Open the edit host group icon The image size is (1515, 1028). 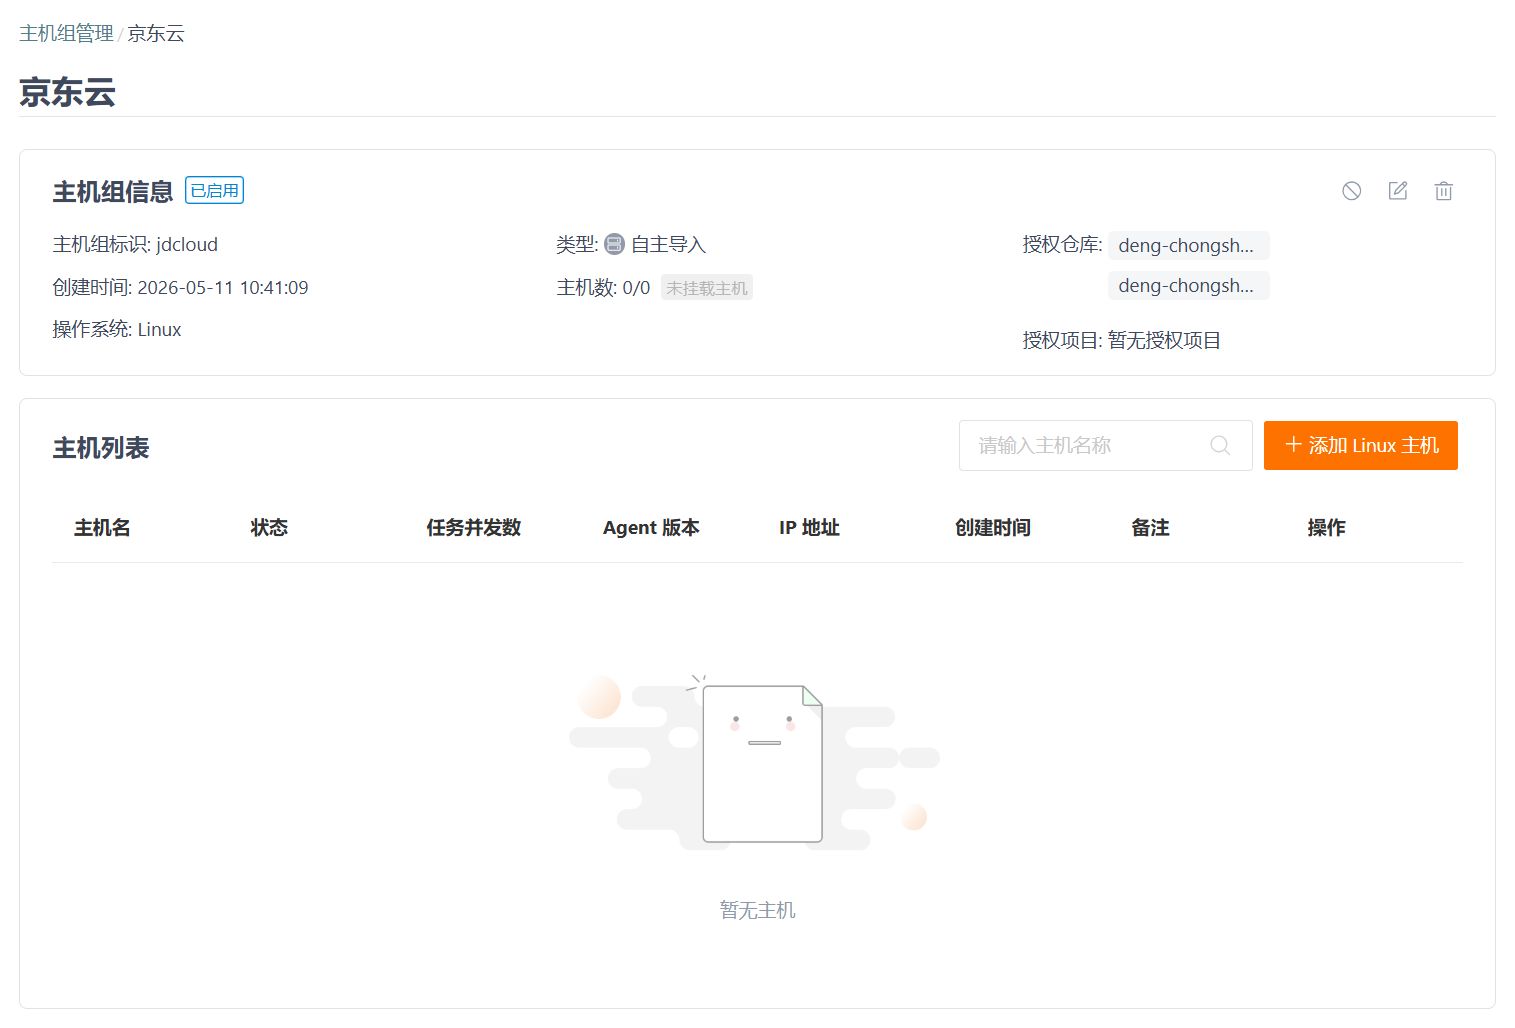pyautogui.click(x=1398, y=190)
